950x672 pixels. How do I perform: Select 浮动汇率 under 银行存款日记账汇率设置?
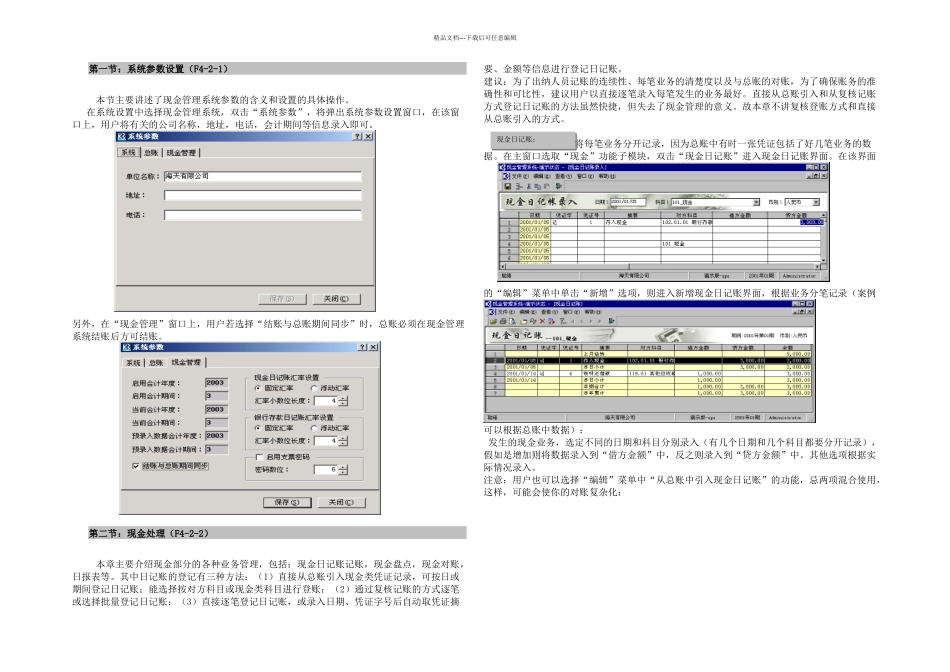pyautogui.click(x=314, y=428)
